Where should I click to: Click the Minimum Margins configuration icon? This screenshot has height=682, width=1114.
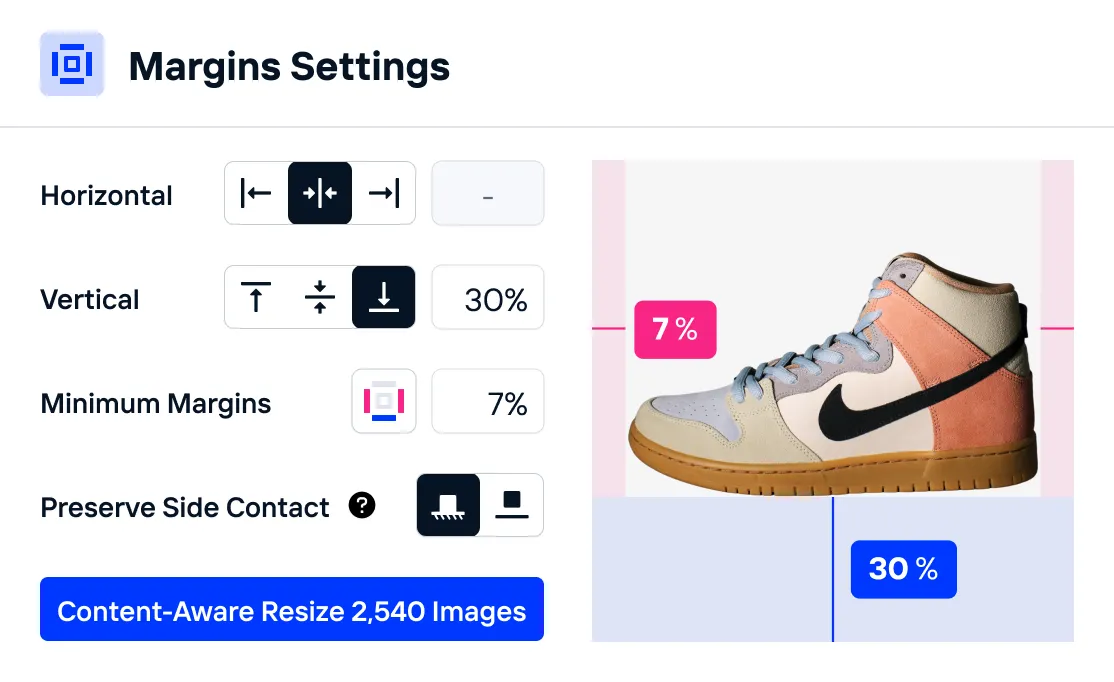(384, 401)
